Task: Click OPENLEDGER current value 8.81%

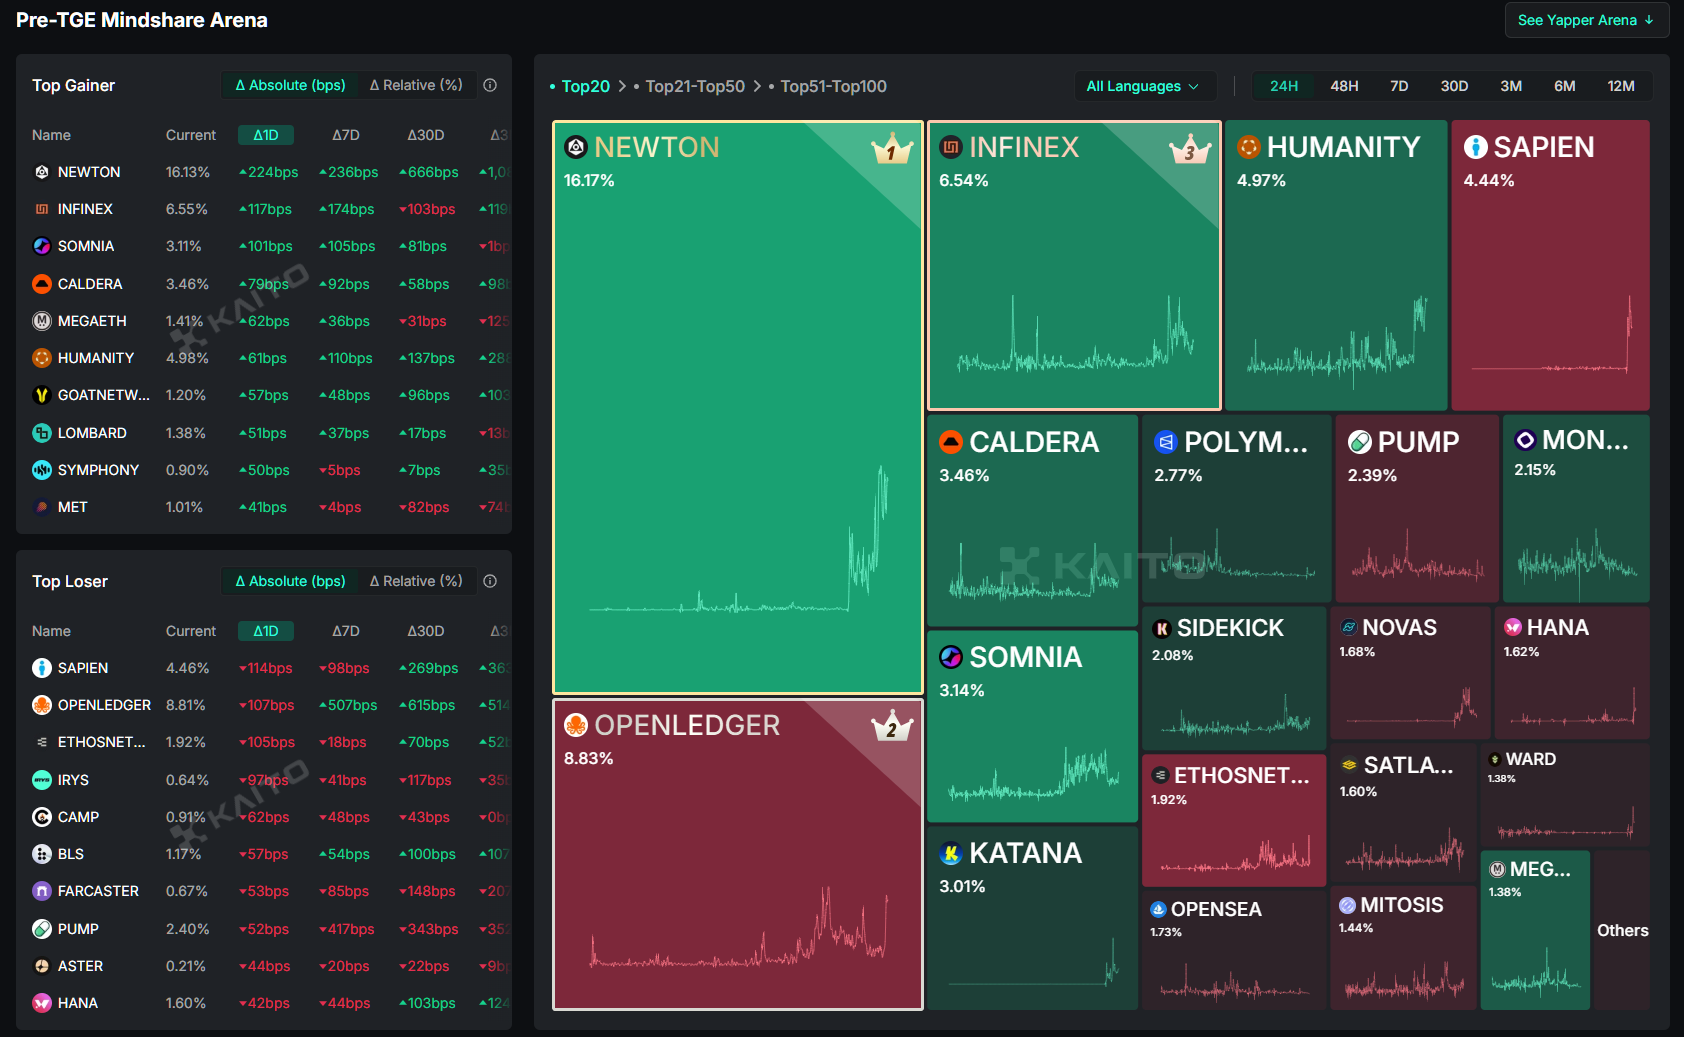Action: coord(186,705)
